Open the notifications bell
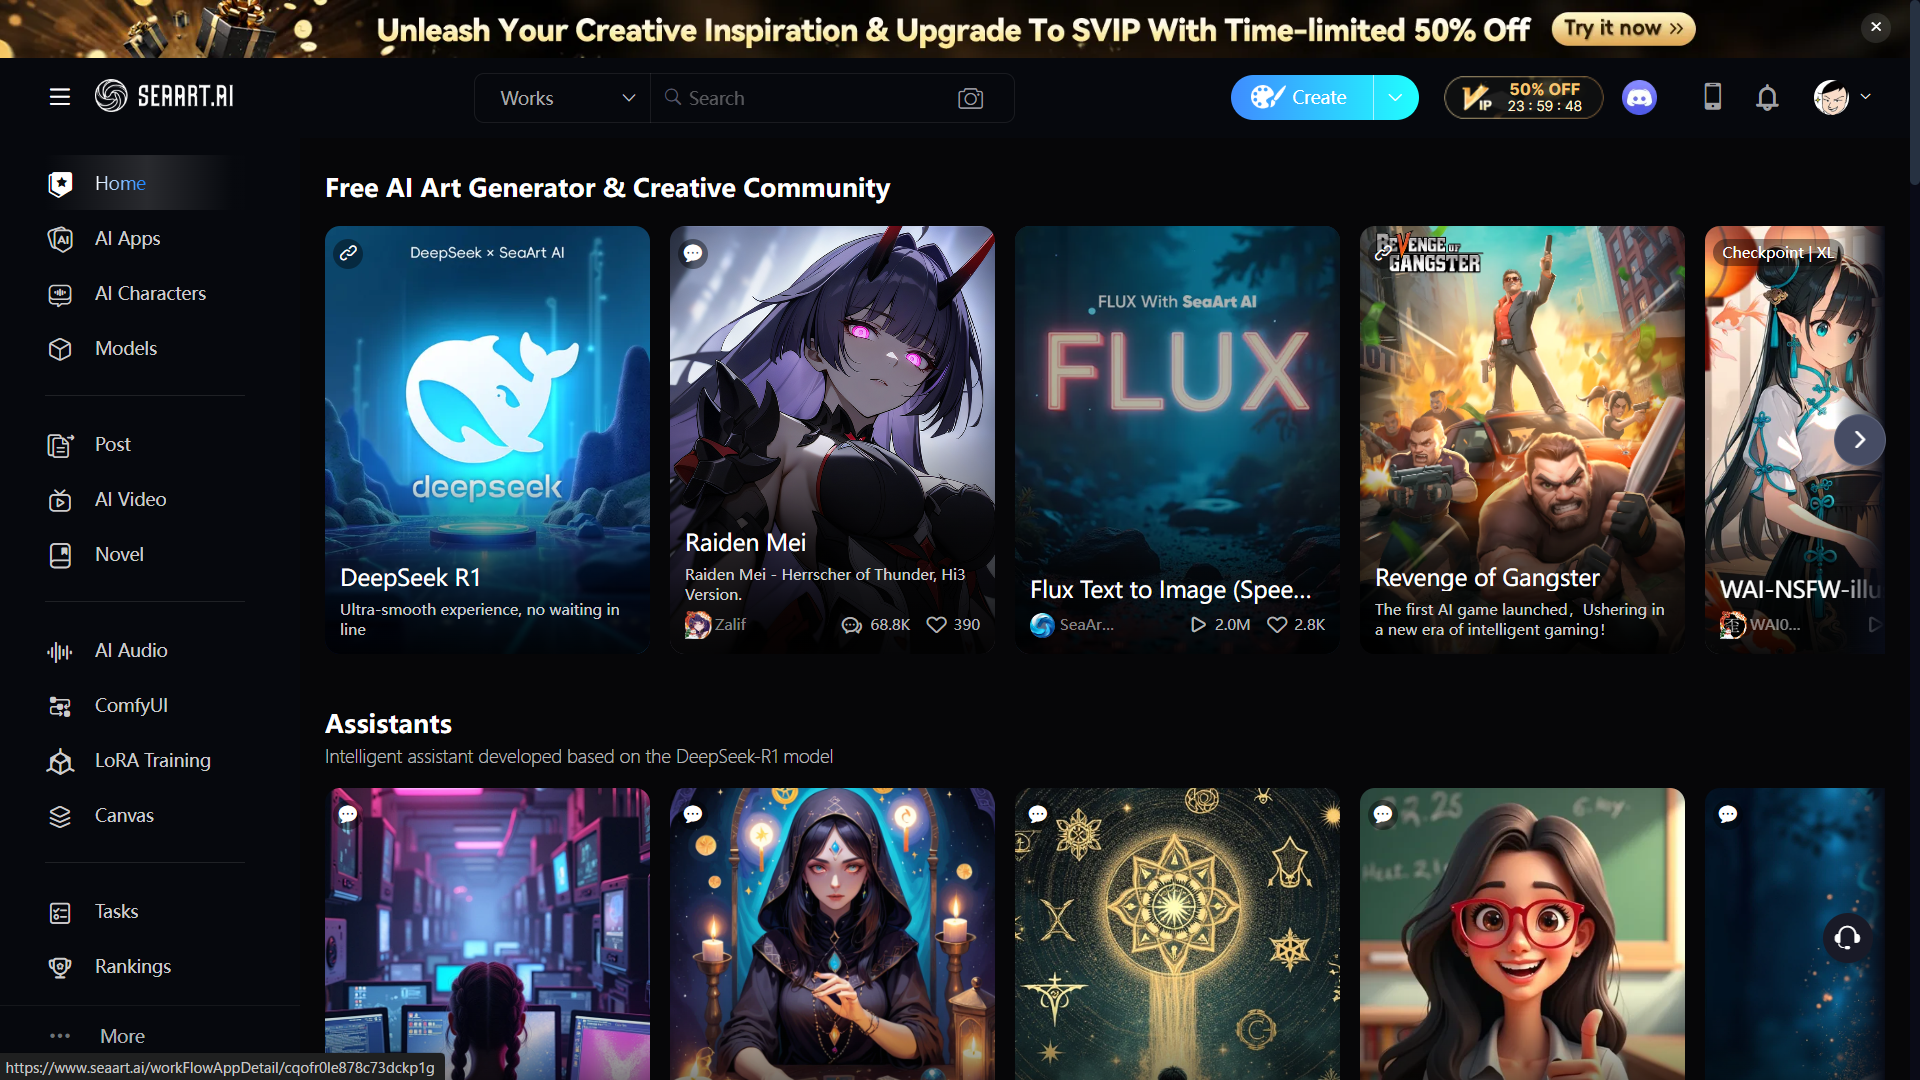Screen dimensions: 1920x1080 [1767, 98]
